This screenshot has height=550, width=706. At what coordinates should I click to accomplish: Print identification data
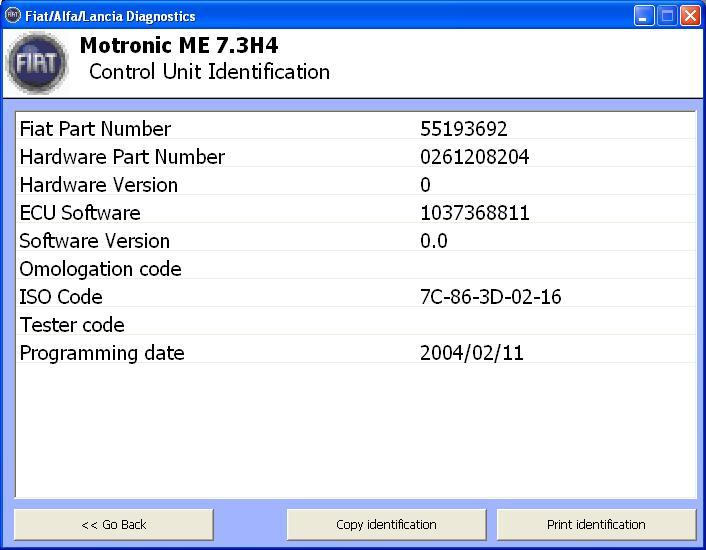[x=596, y=524]
